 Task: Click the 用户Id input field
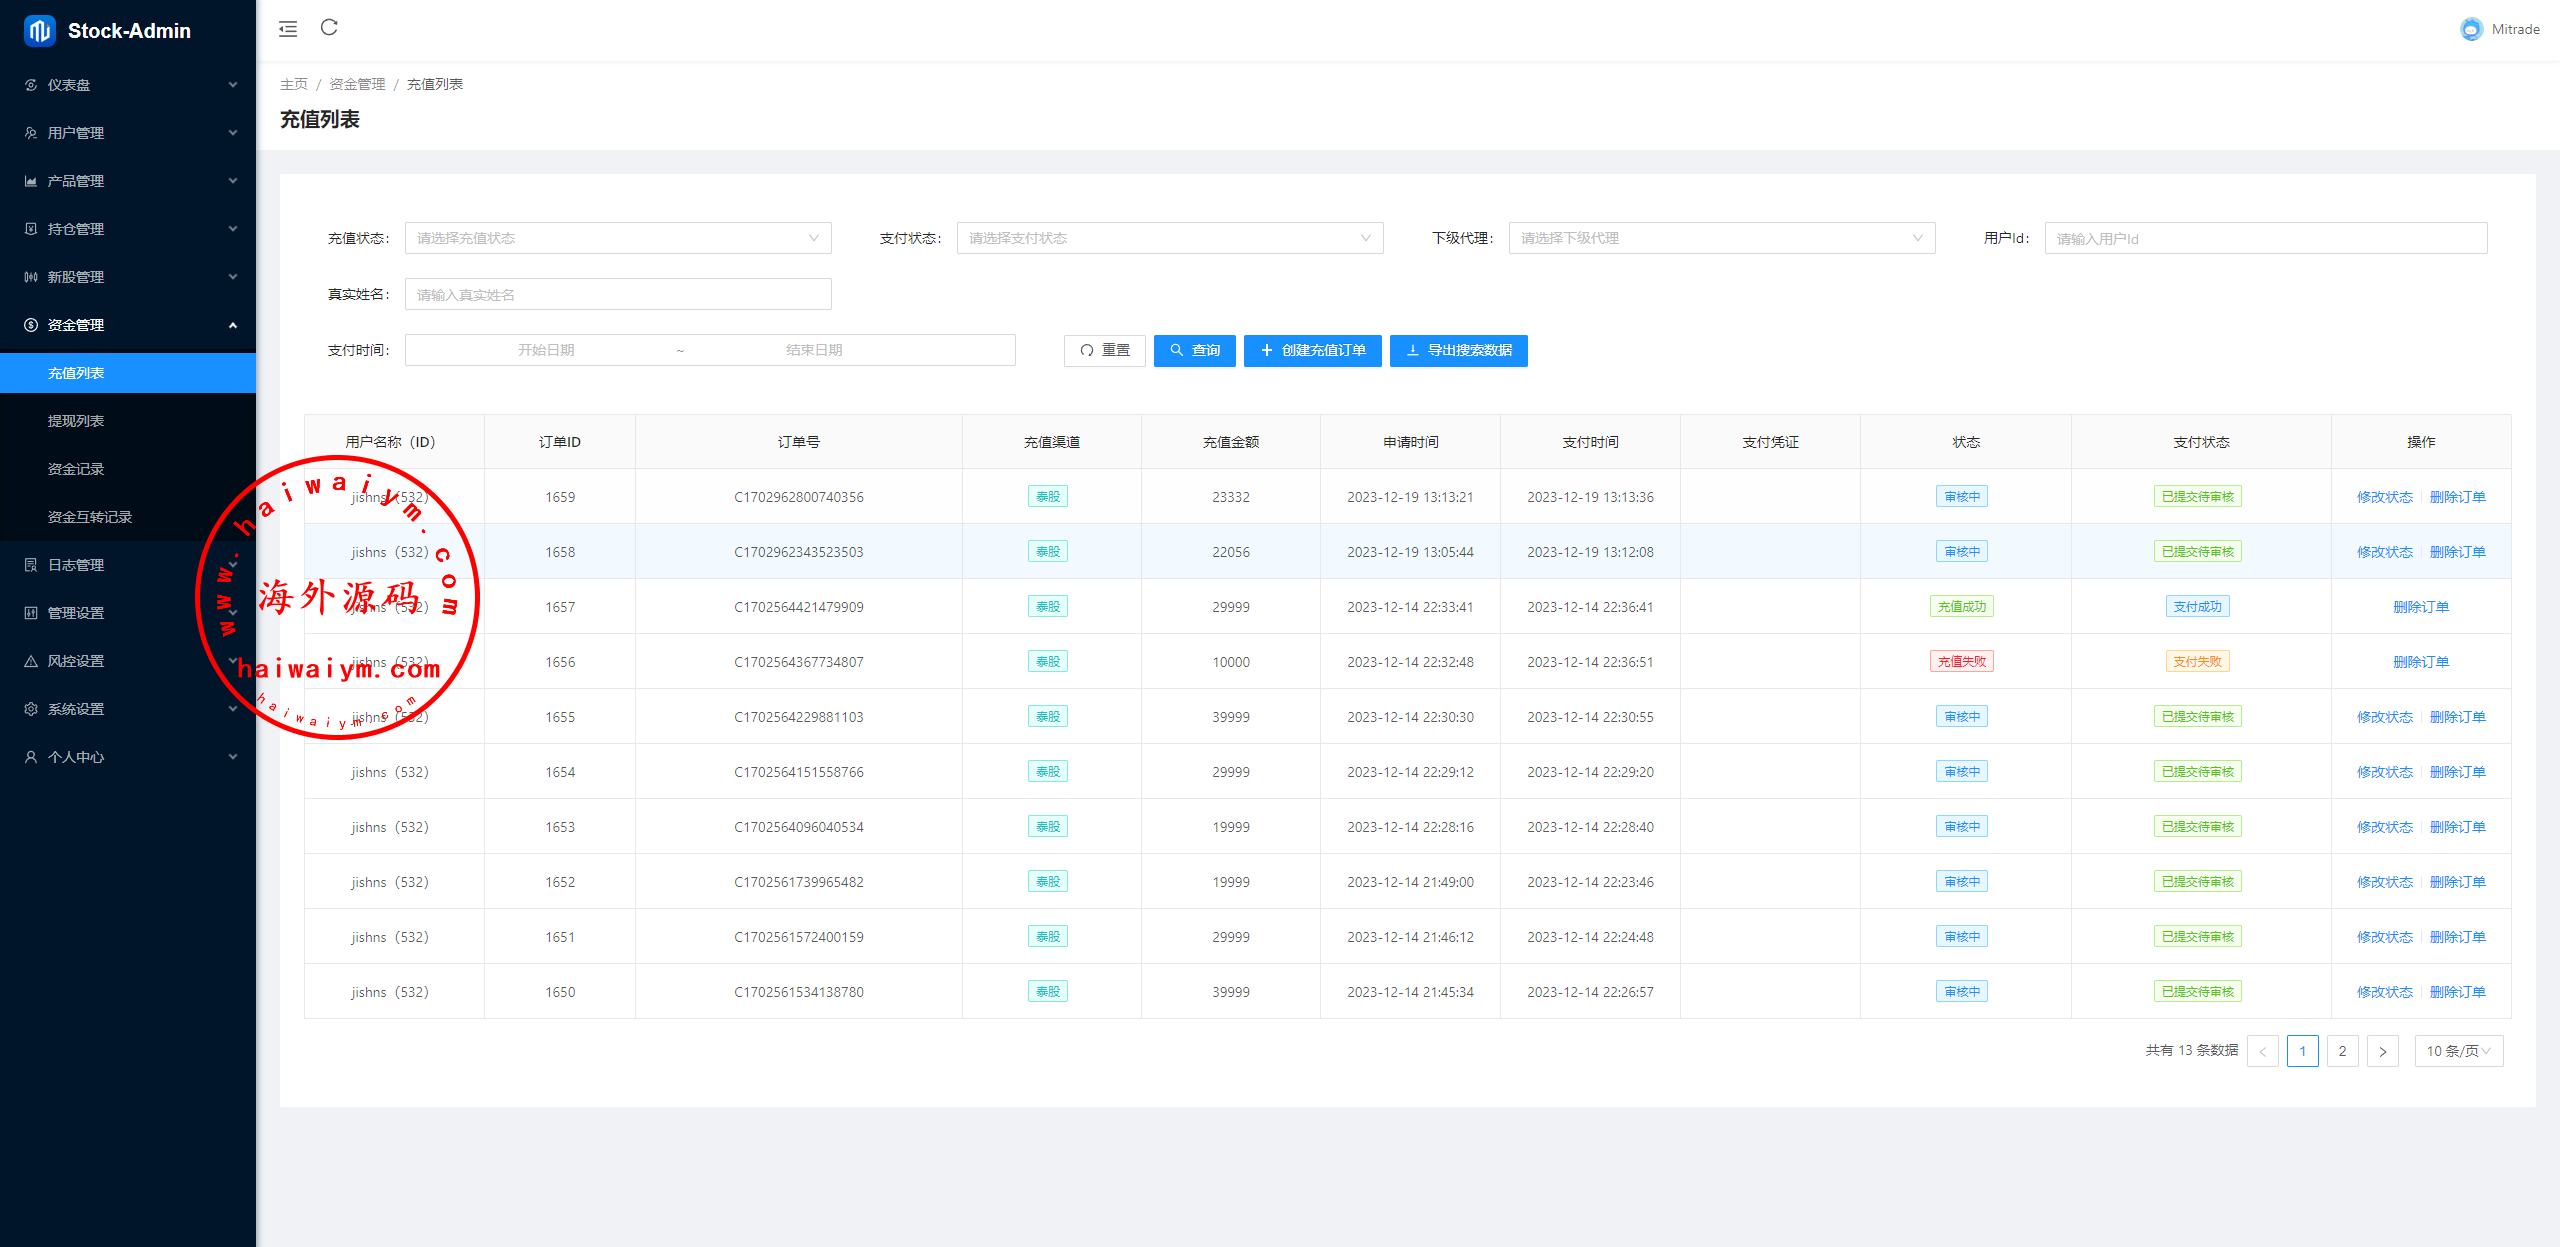[2265, 238]
